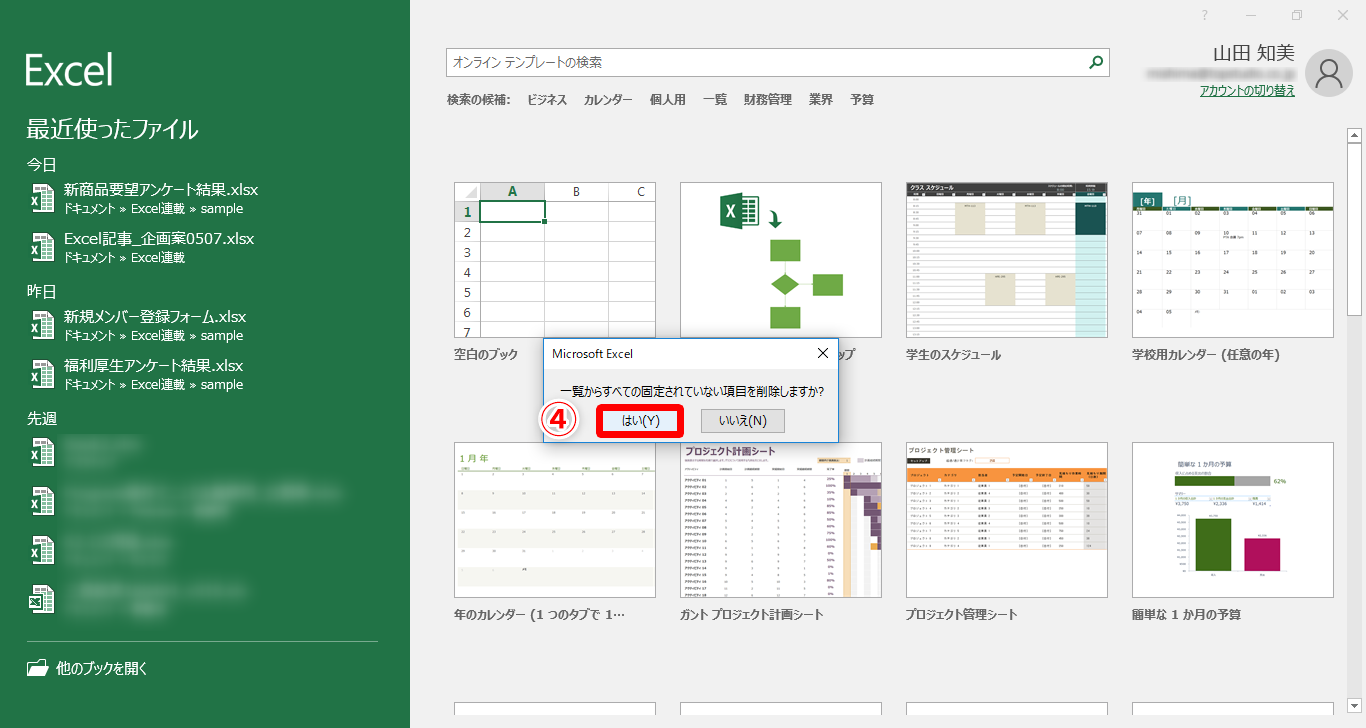This screenshot has height=728, width=1366.
Task: Click the Excel file icon beside 新商品要望アンケート結果.xlsx
Action: pos(42,198)
